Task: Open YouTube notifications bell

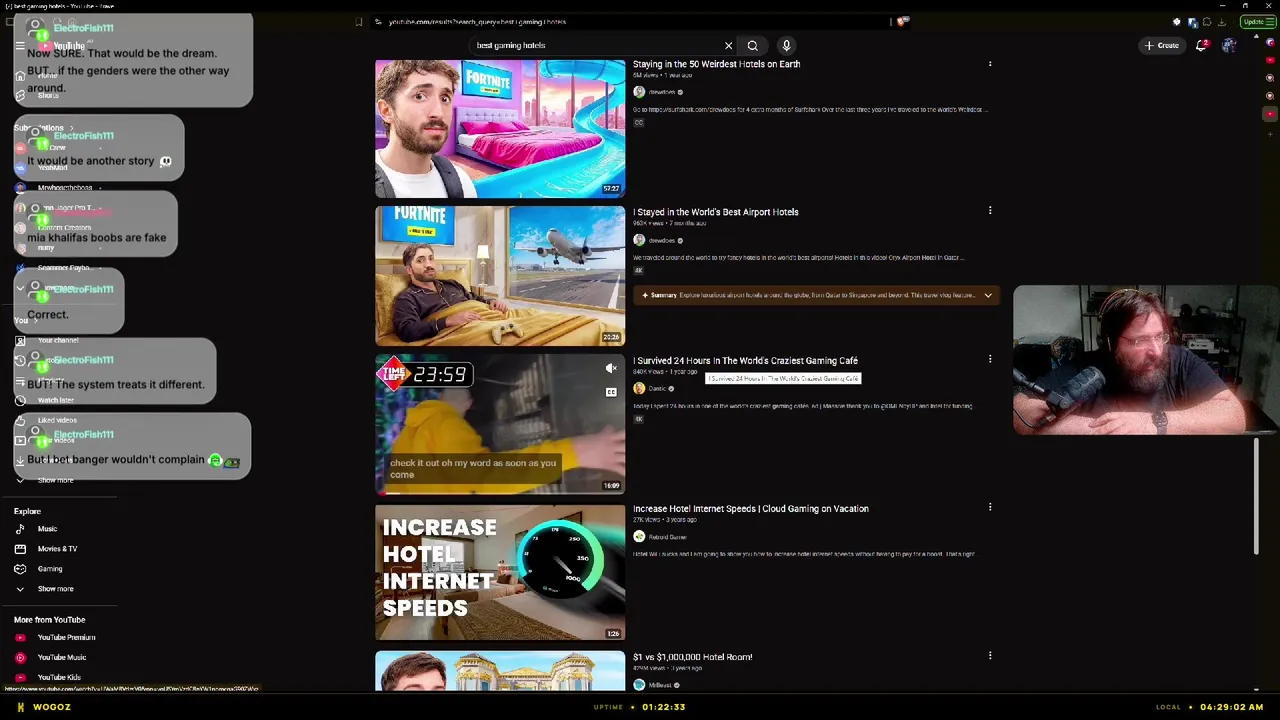Action: pyautogui.click(x=1201, y=45)
